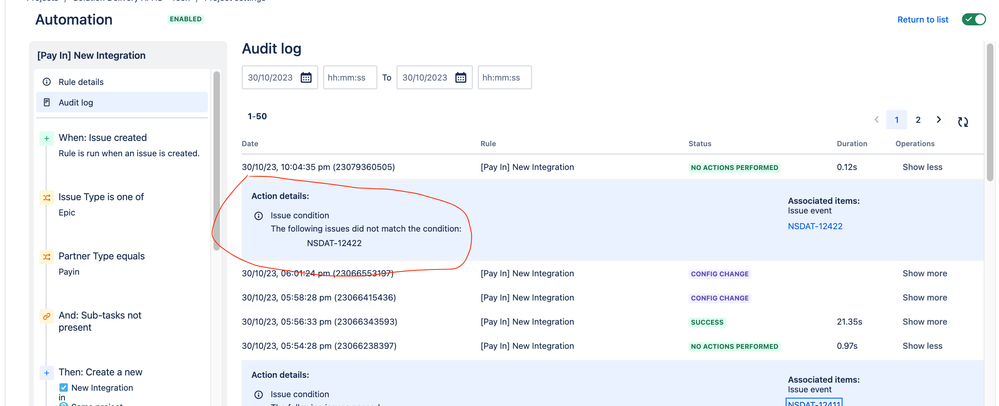Click the 21.35s duration value
Viewport: 999px width, 406px height.
pos(849,322)
